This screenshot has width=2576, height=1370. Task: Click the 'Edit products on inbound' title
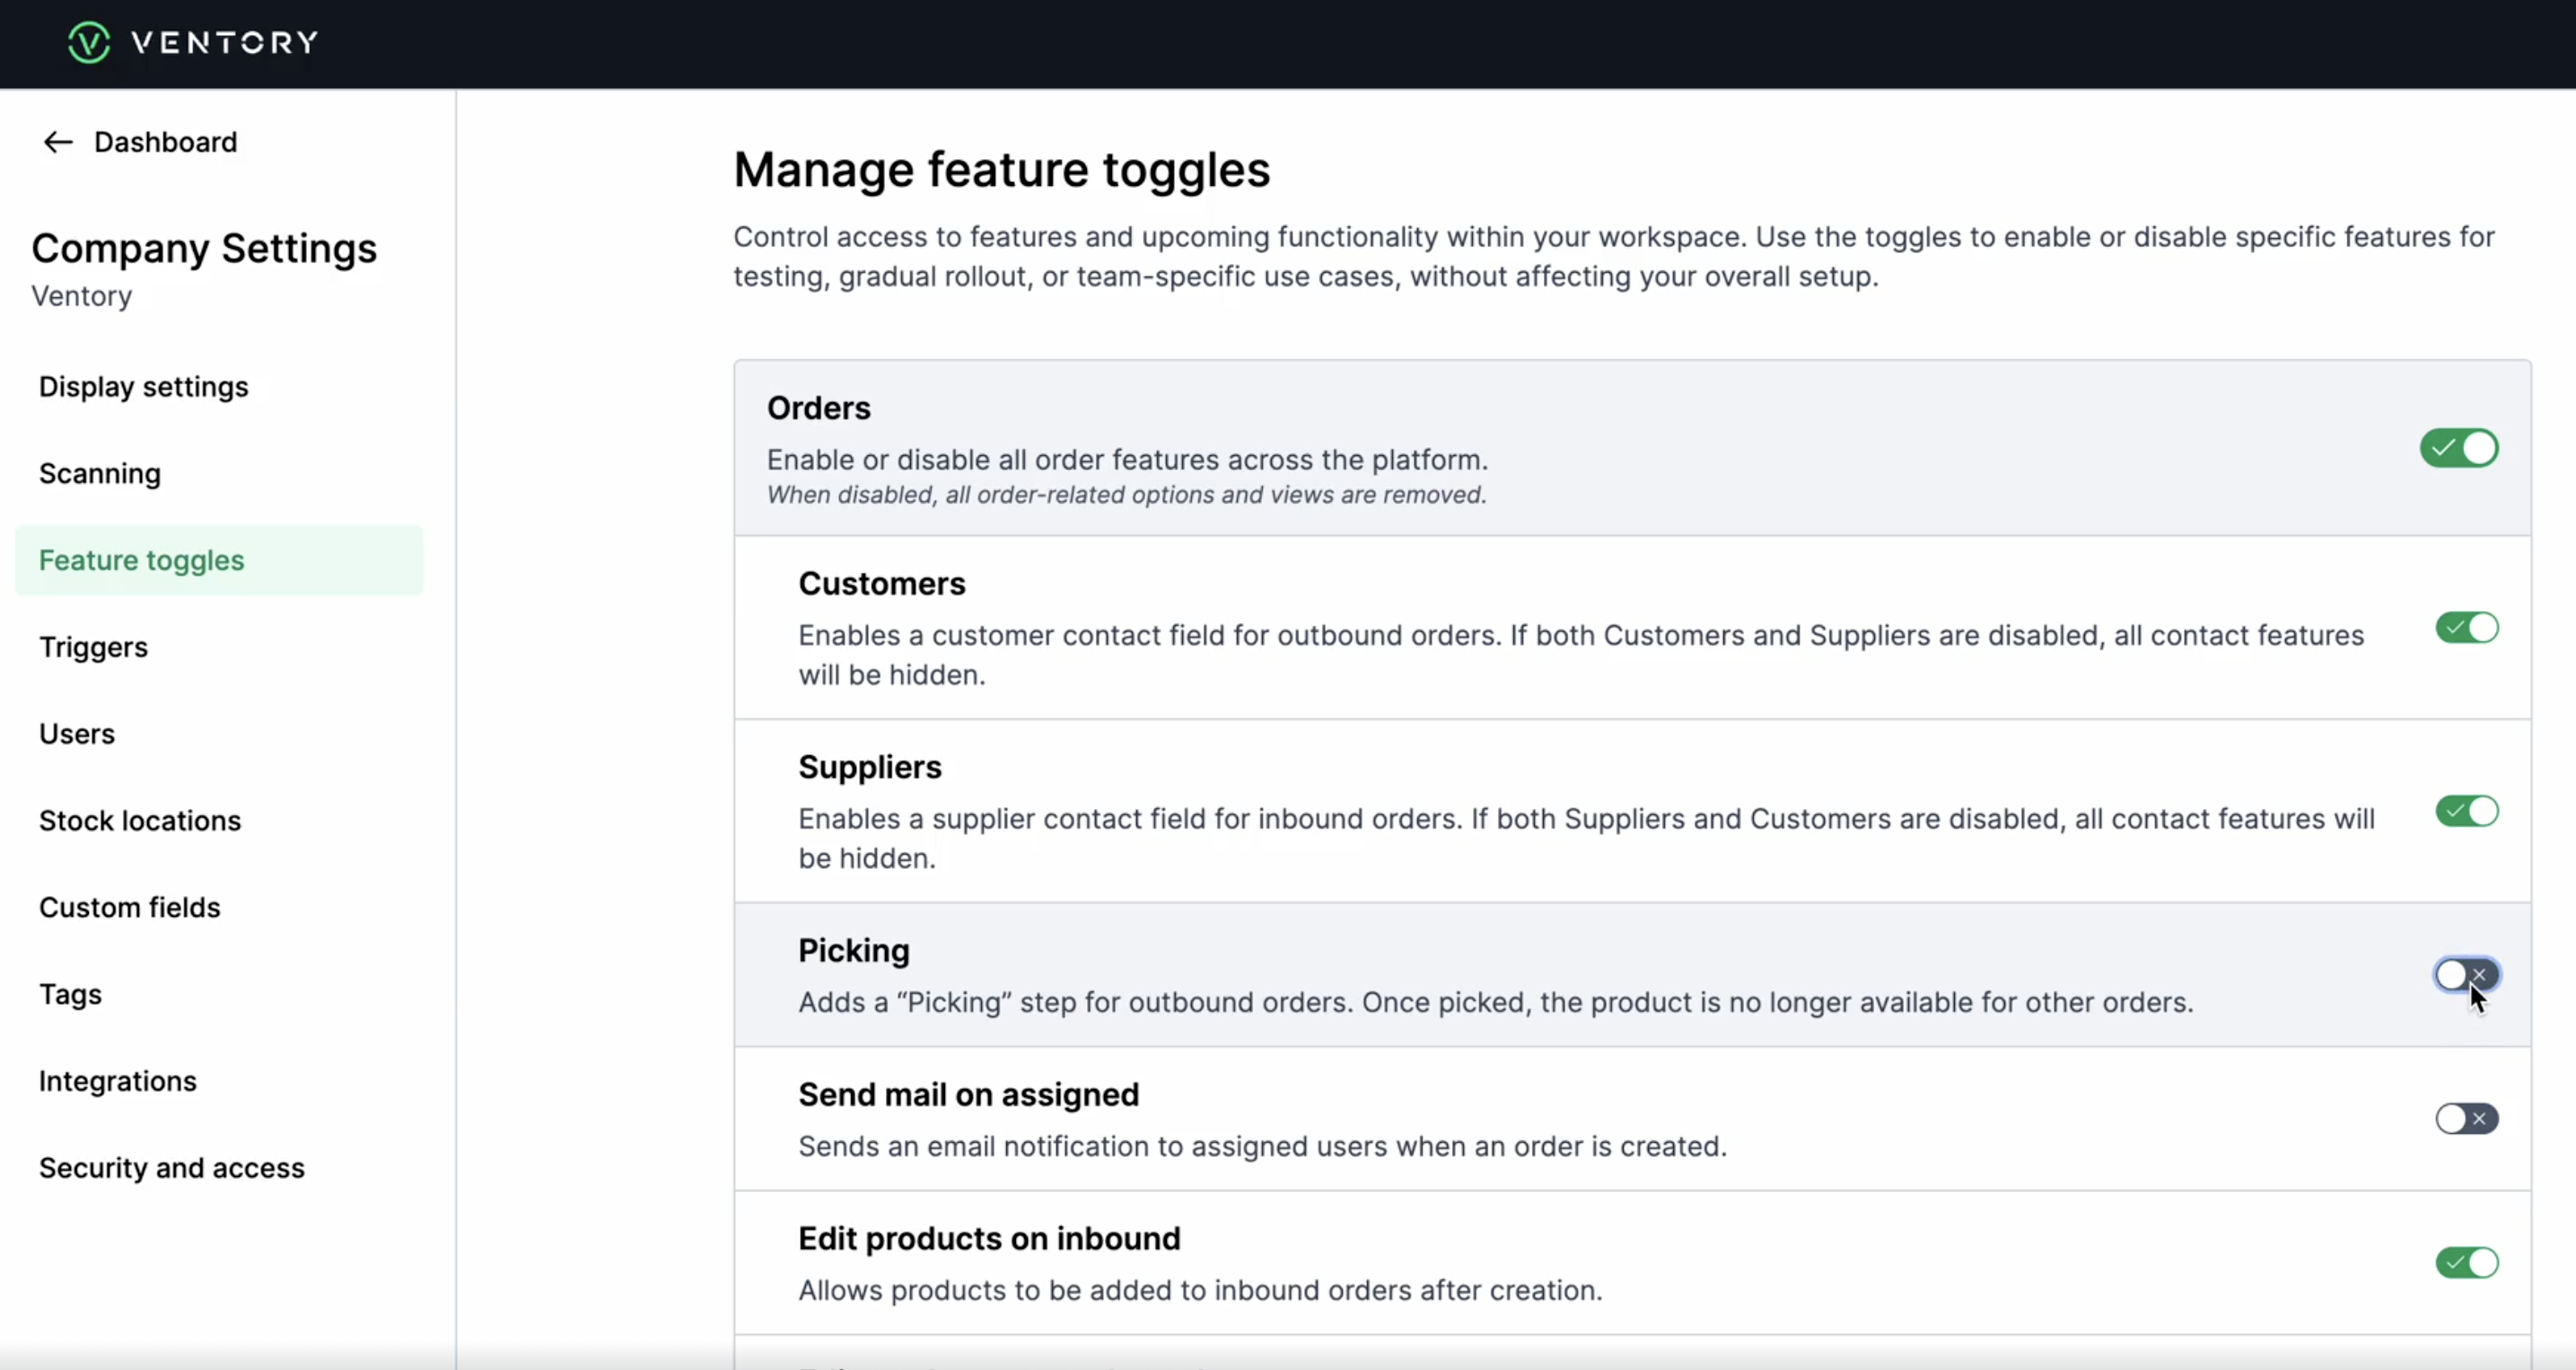(990, 1239)
